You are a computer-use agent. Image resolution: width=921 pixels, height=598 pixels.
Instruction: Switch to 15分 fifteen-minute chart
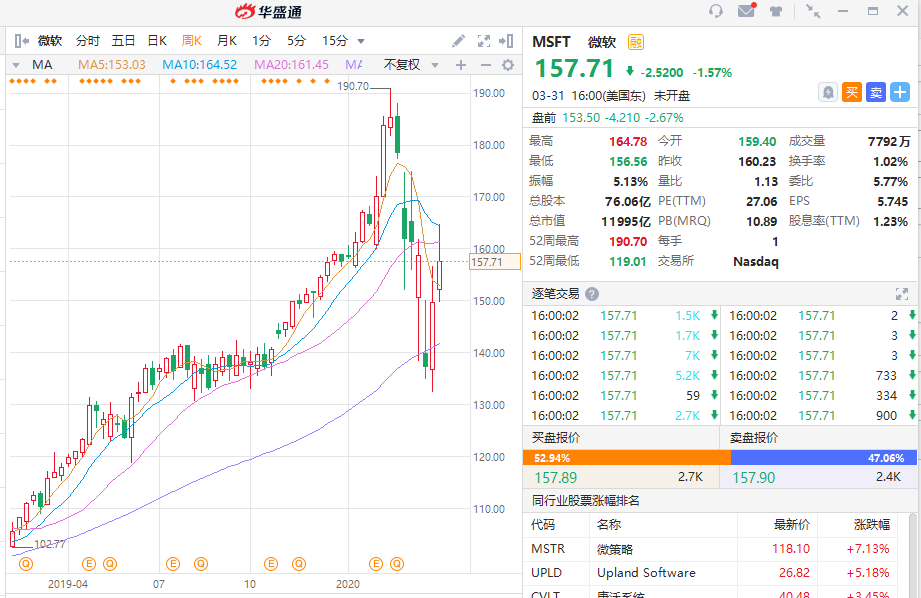coord(335,41)
